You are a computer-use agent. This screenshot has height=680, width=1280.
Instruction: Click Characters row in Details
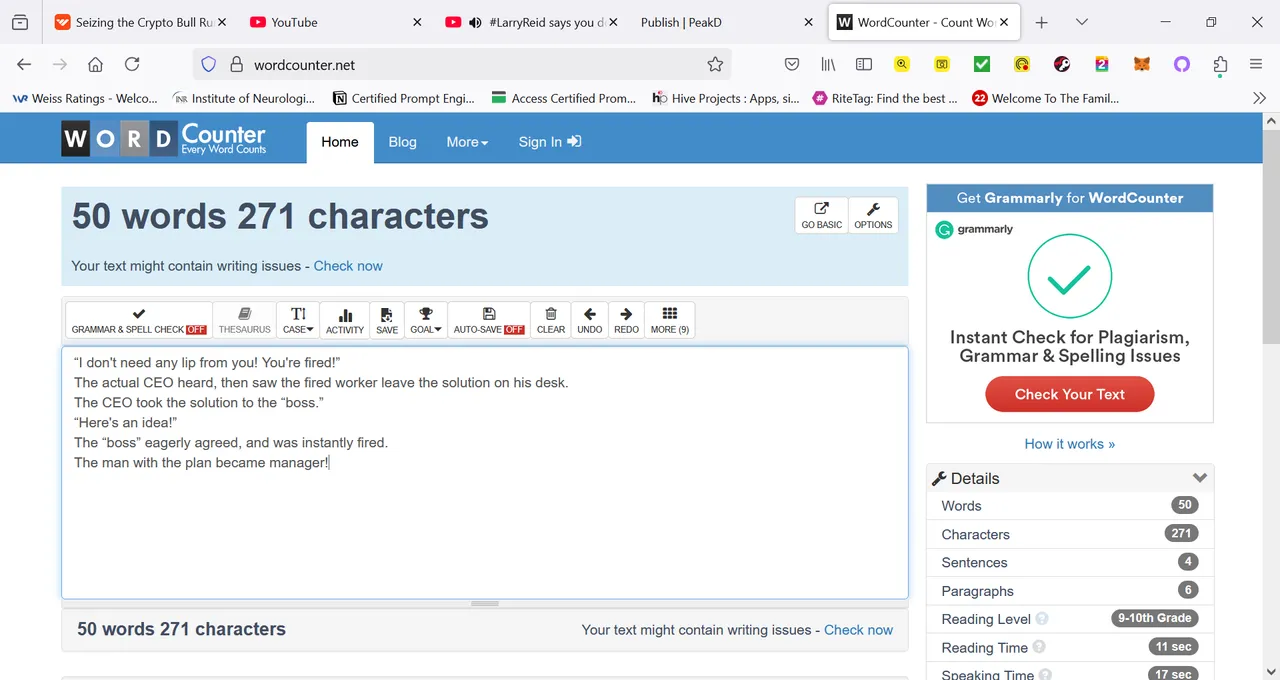pyautogui.click(x=1070, y=534)
